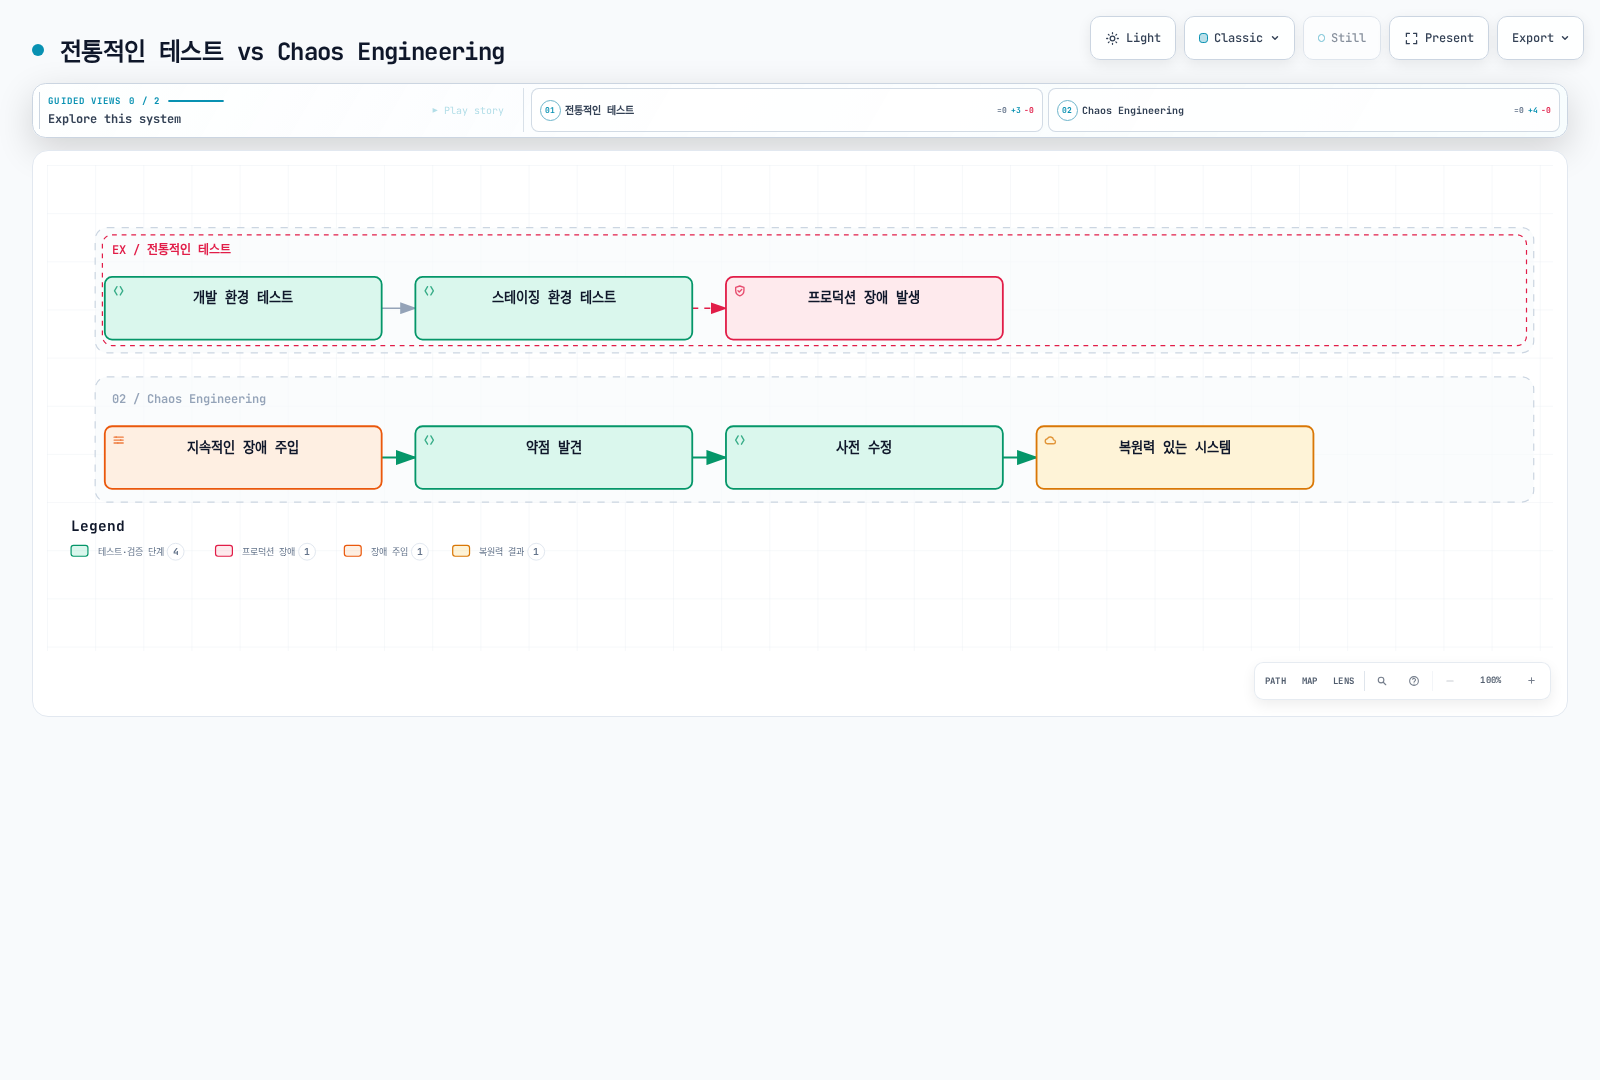
Task: Toggle the Light theme button
Action: point(1133,38)
